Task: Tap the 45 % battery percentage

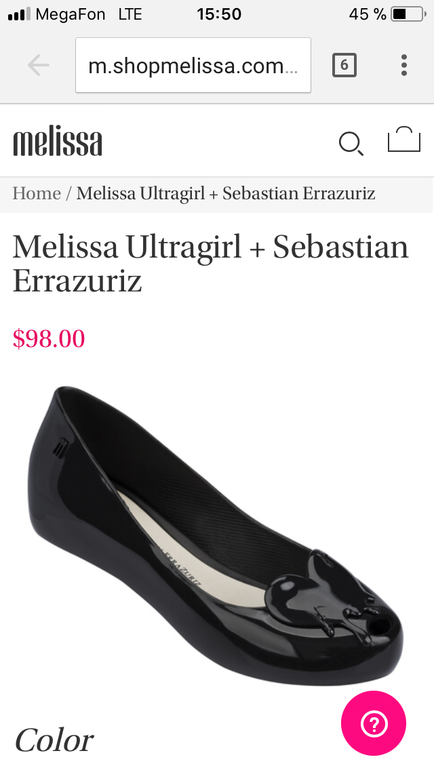Action: point(368,14)
